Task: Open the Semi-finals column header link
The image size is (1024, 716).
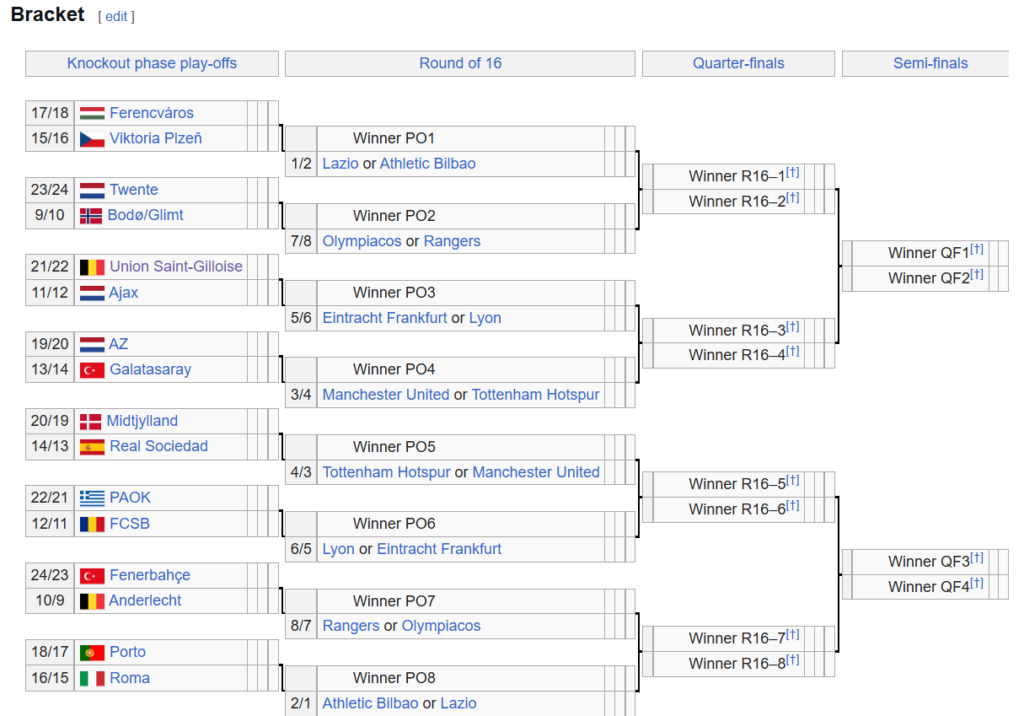Action: (x=930, y=63)
